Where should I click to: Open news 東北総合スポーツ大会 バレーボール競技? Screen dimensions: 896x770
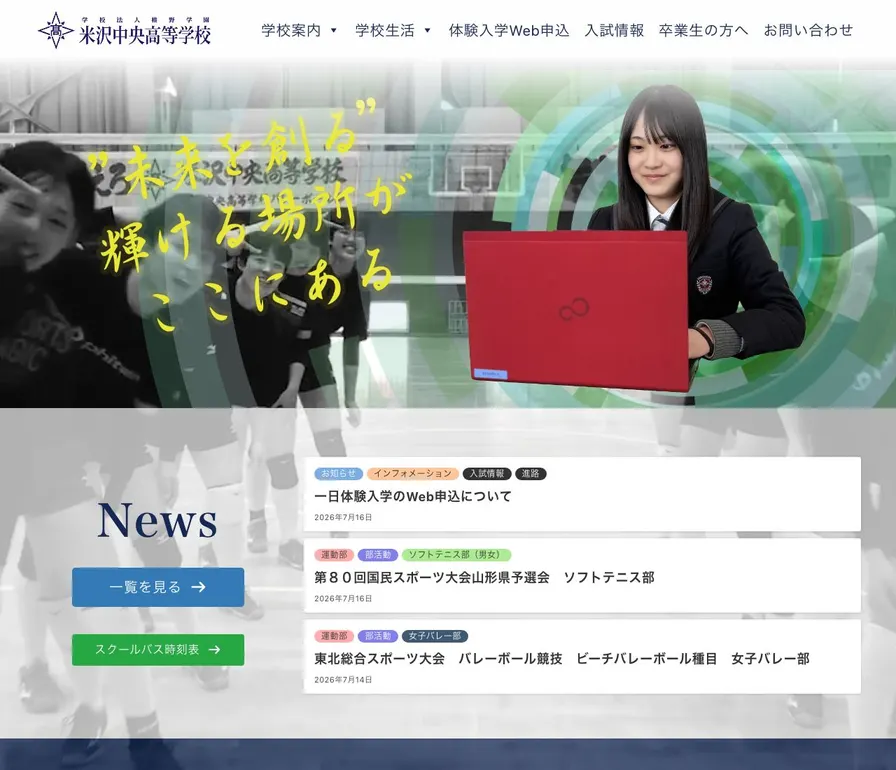pyautogui.click(x=562, y=659)
